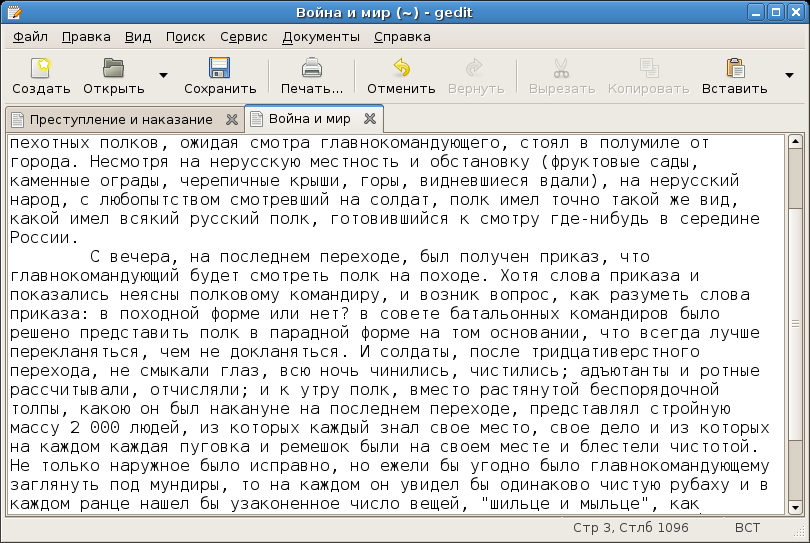Viewport: 810px width, 543px height.
Task: Click the Копировать copy icon
Action: [648, 68]
